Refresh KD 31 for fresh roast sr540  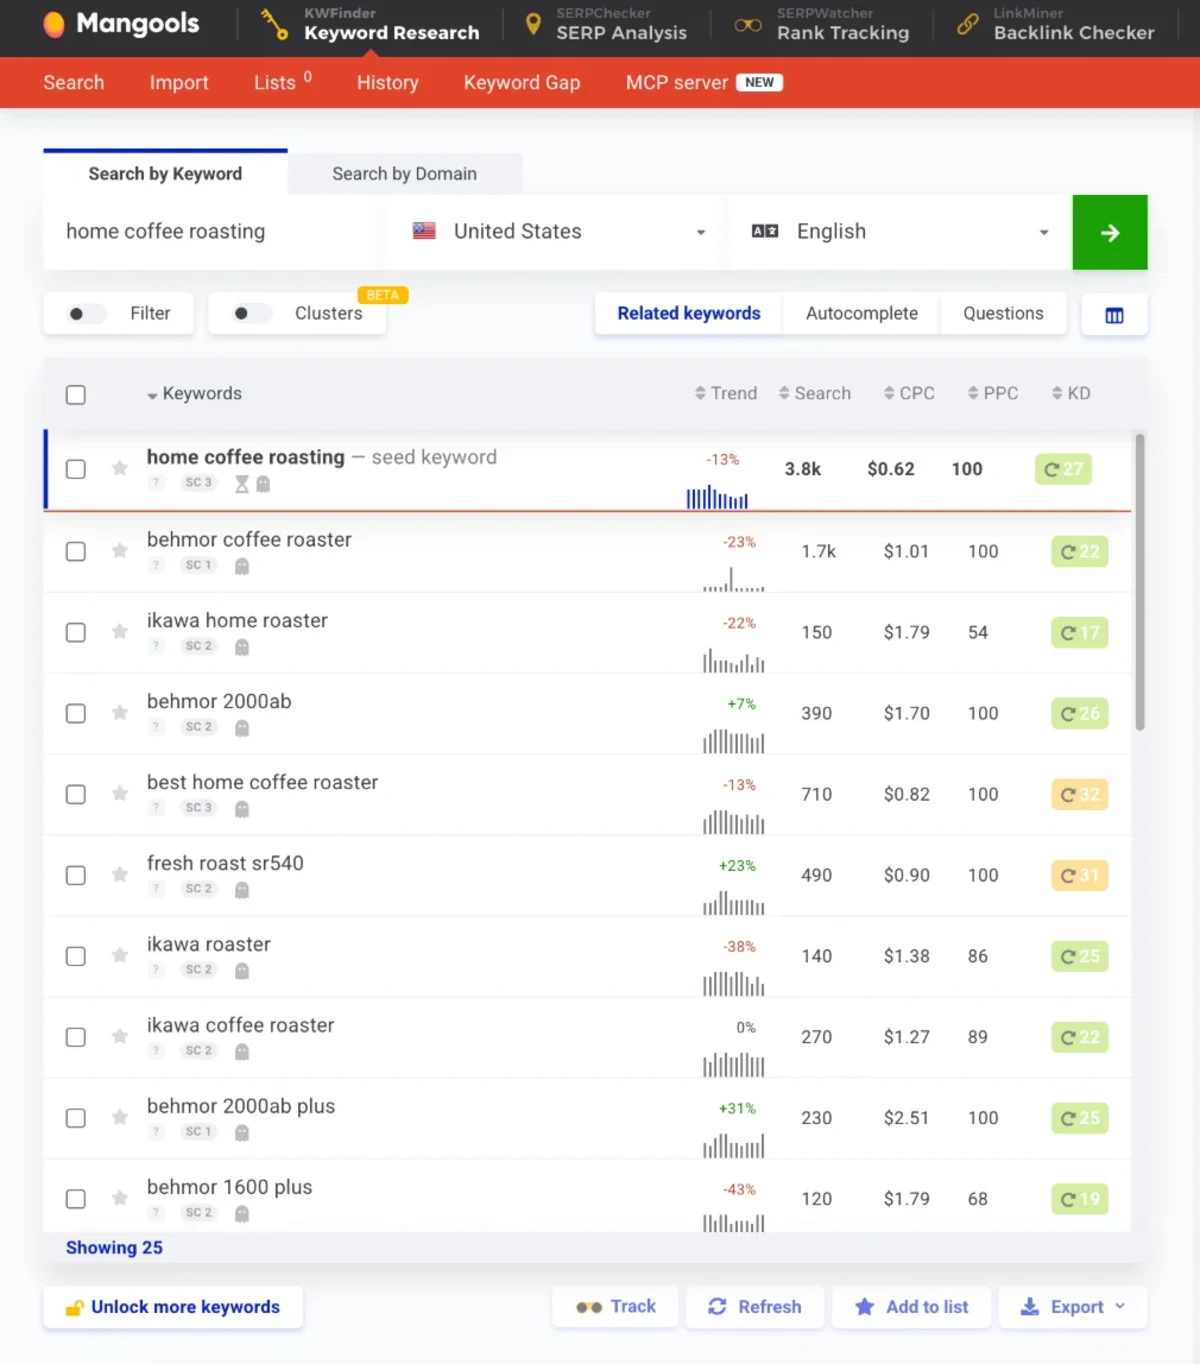click(1080, 875)
